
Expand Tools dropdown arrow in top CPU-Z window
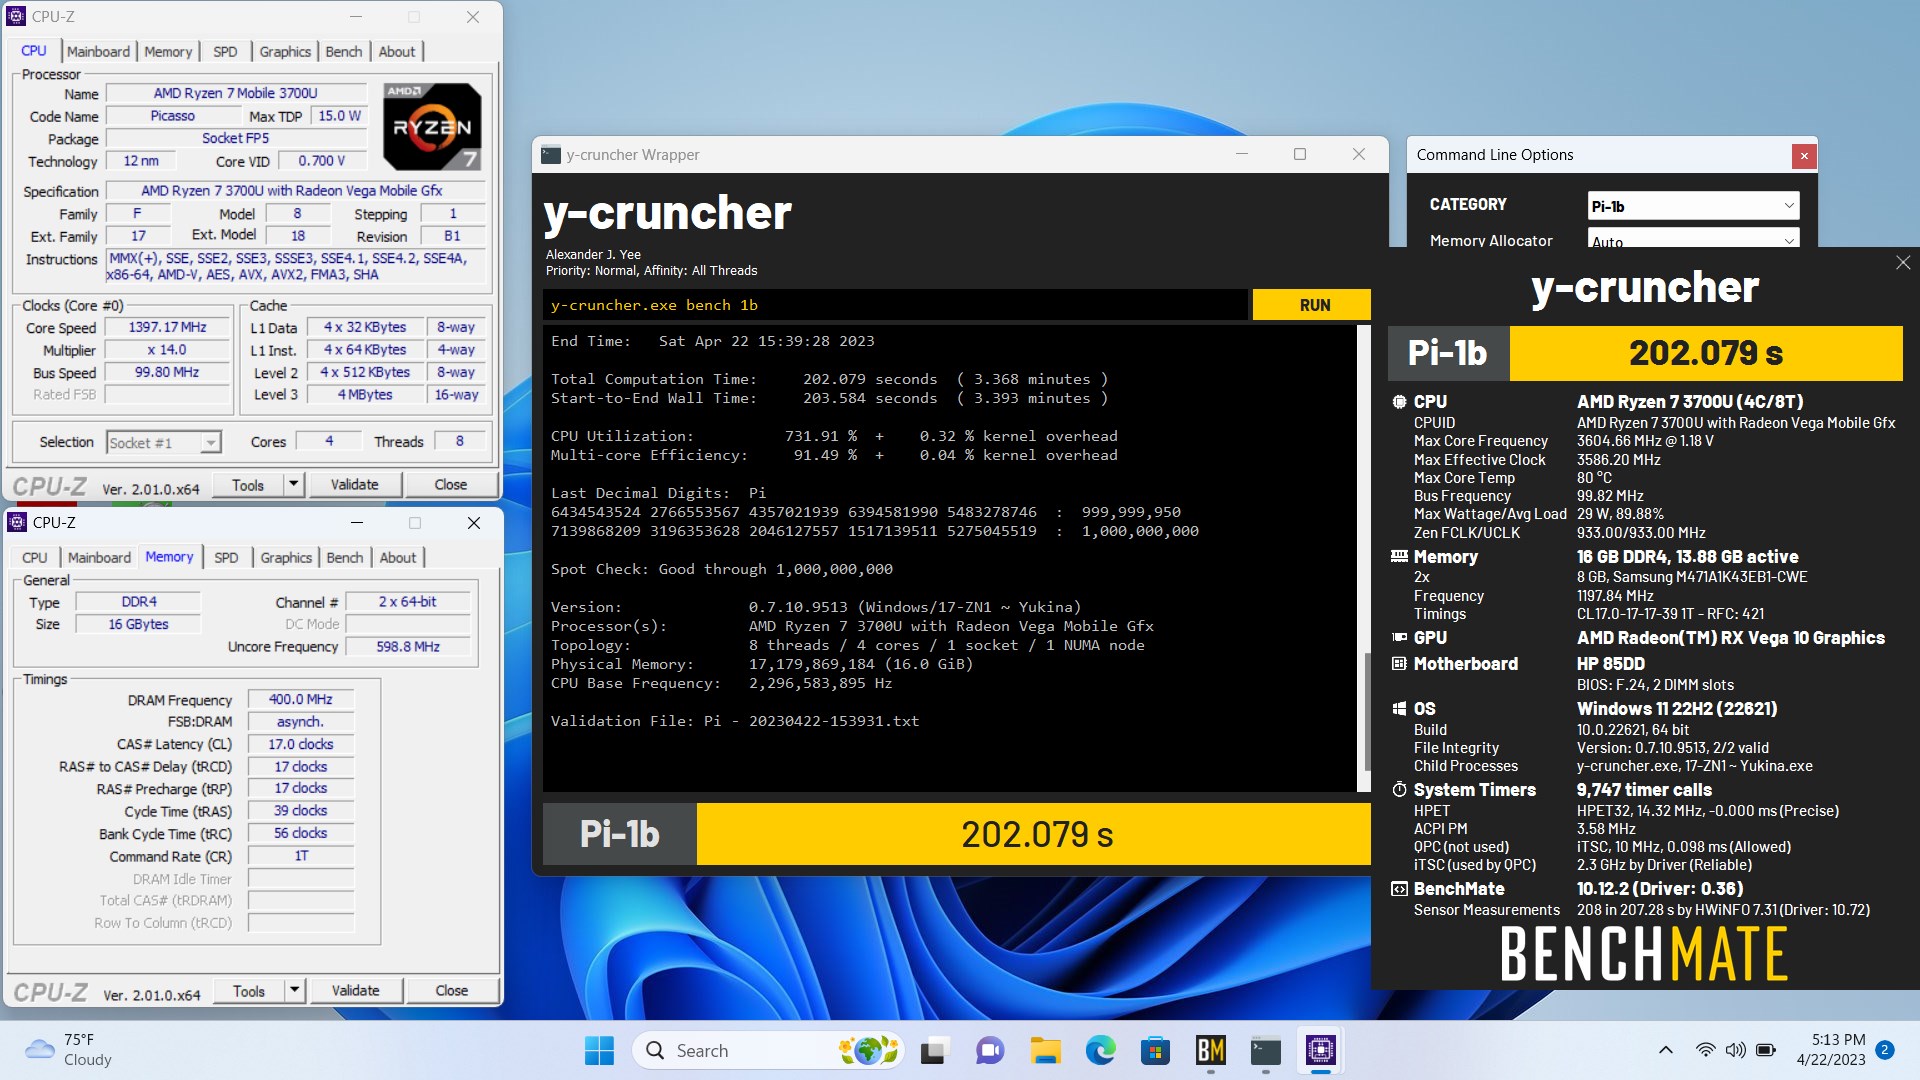coord(293,484)
